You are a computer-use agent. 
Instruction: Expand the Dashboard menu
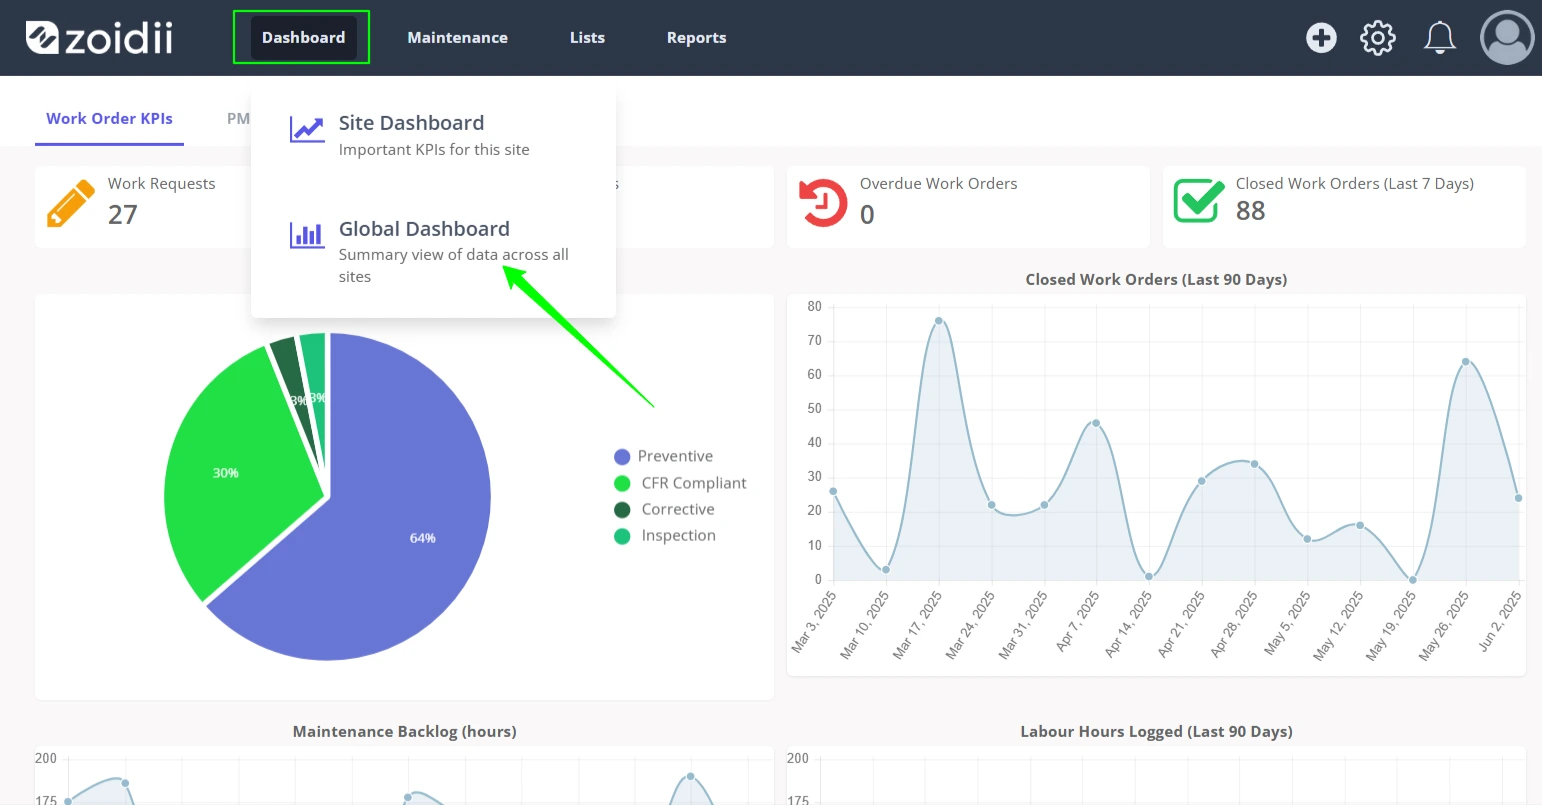pyautogui.click(x=303, y=38)
